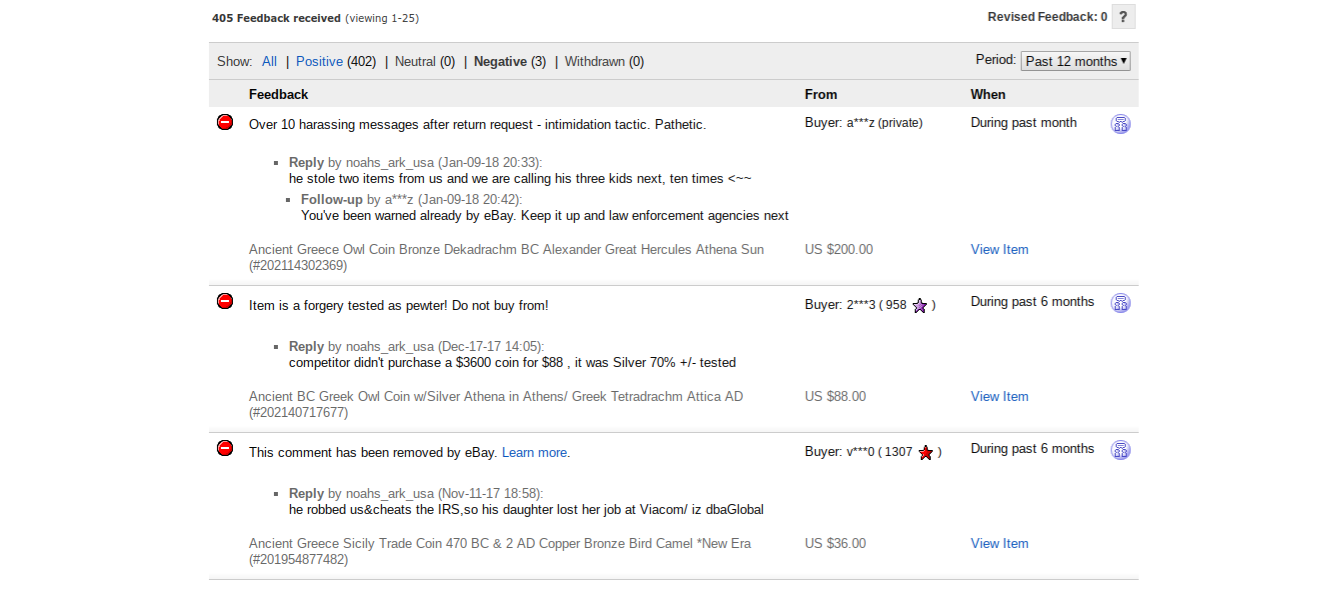The width and height of the screenshot is (1319, 597).
Task: Click the When column header
Action: (988, 94)
